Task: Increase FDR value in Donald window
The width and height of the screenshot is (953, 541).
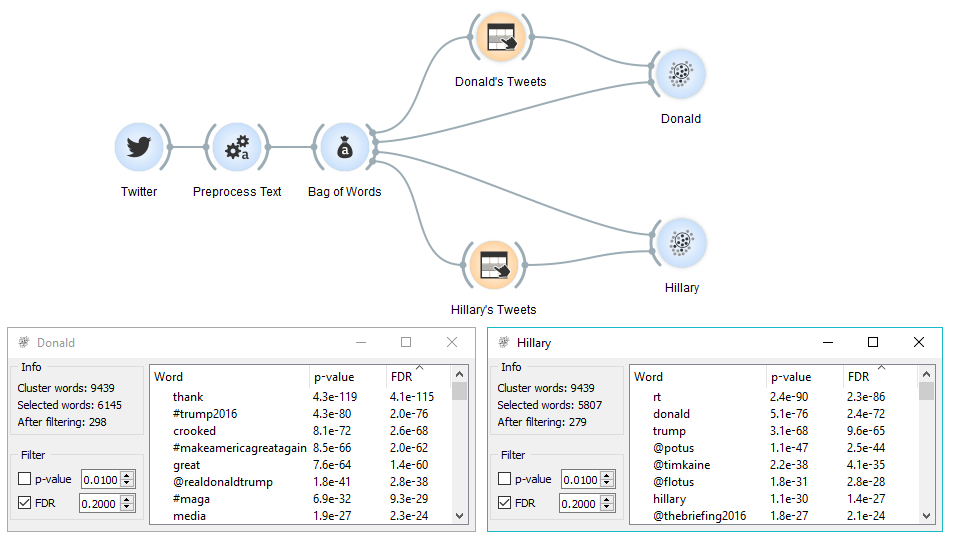Action: click(x=126, y=500)
